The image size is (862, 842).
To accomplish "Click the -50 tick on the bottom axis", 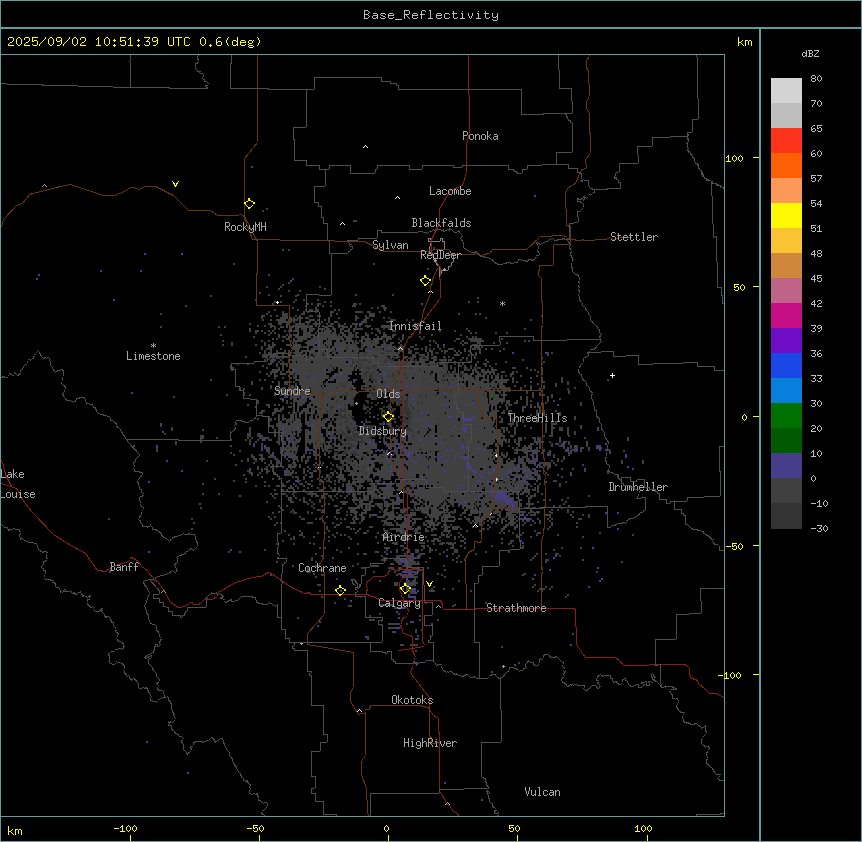I will coord(255,829).
